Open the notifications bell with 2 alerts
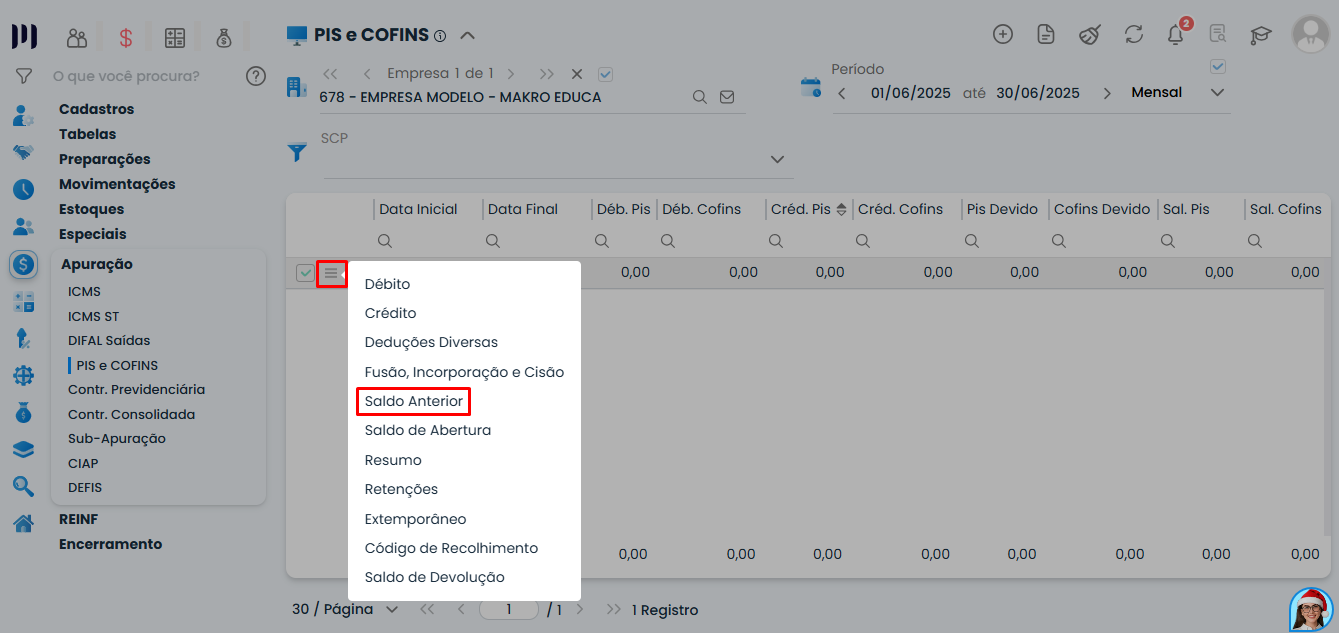 [x=1175, y=34]
